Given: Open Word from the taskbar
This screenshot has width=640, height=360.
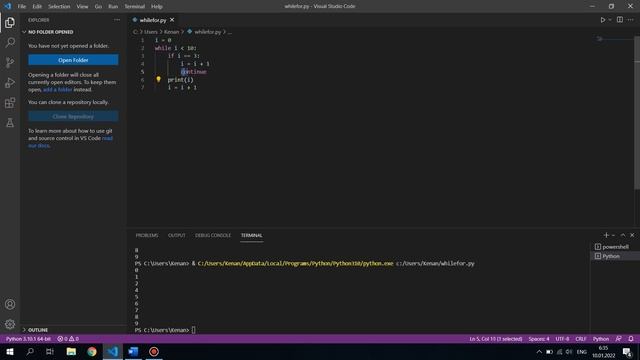Looking at the screenshot, I should [x=133, y=351].
